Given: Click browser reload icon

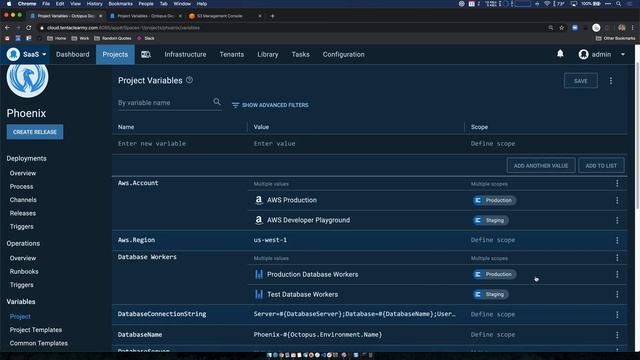Looking at the screenshot, I should point(29,28).
